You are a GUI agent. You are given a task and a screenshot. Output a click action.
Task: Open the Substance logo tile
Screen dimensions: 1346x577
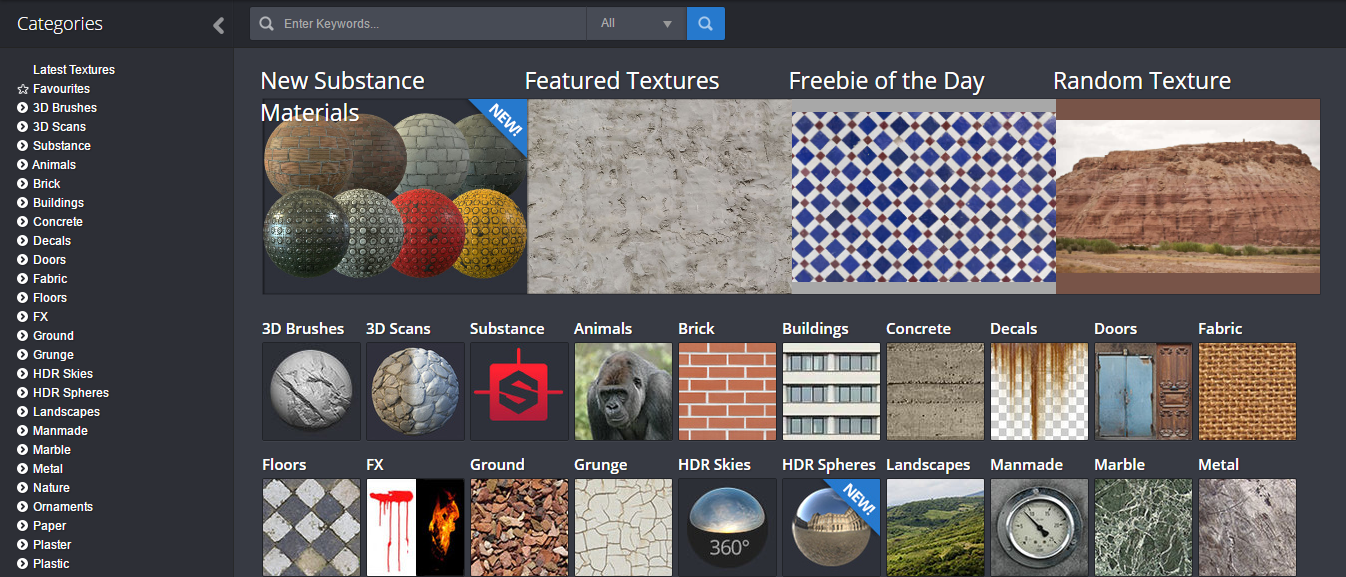pos(519,391)
